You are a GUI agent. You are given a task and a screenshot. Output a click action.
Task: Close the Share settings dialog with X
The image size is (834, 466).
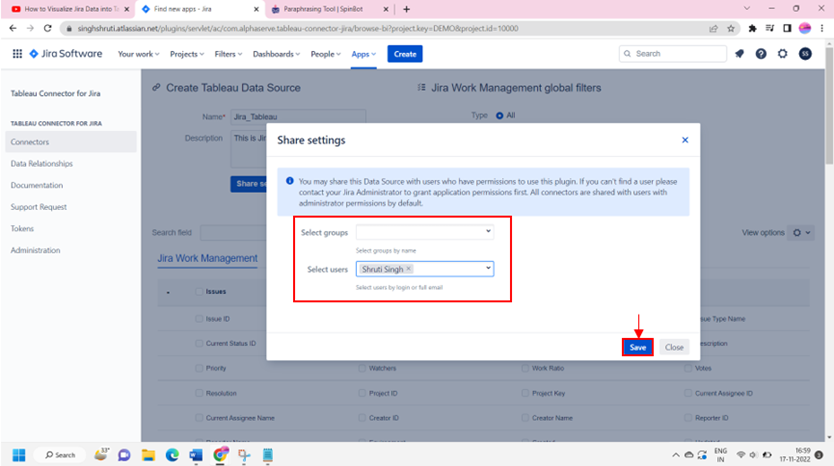(685, 140)
